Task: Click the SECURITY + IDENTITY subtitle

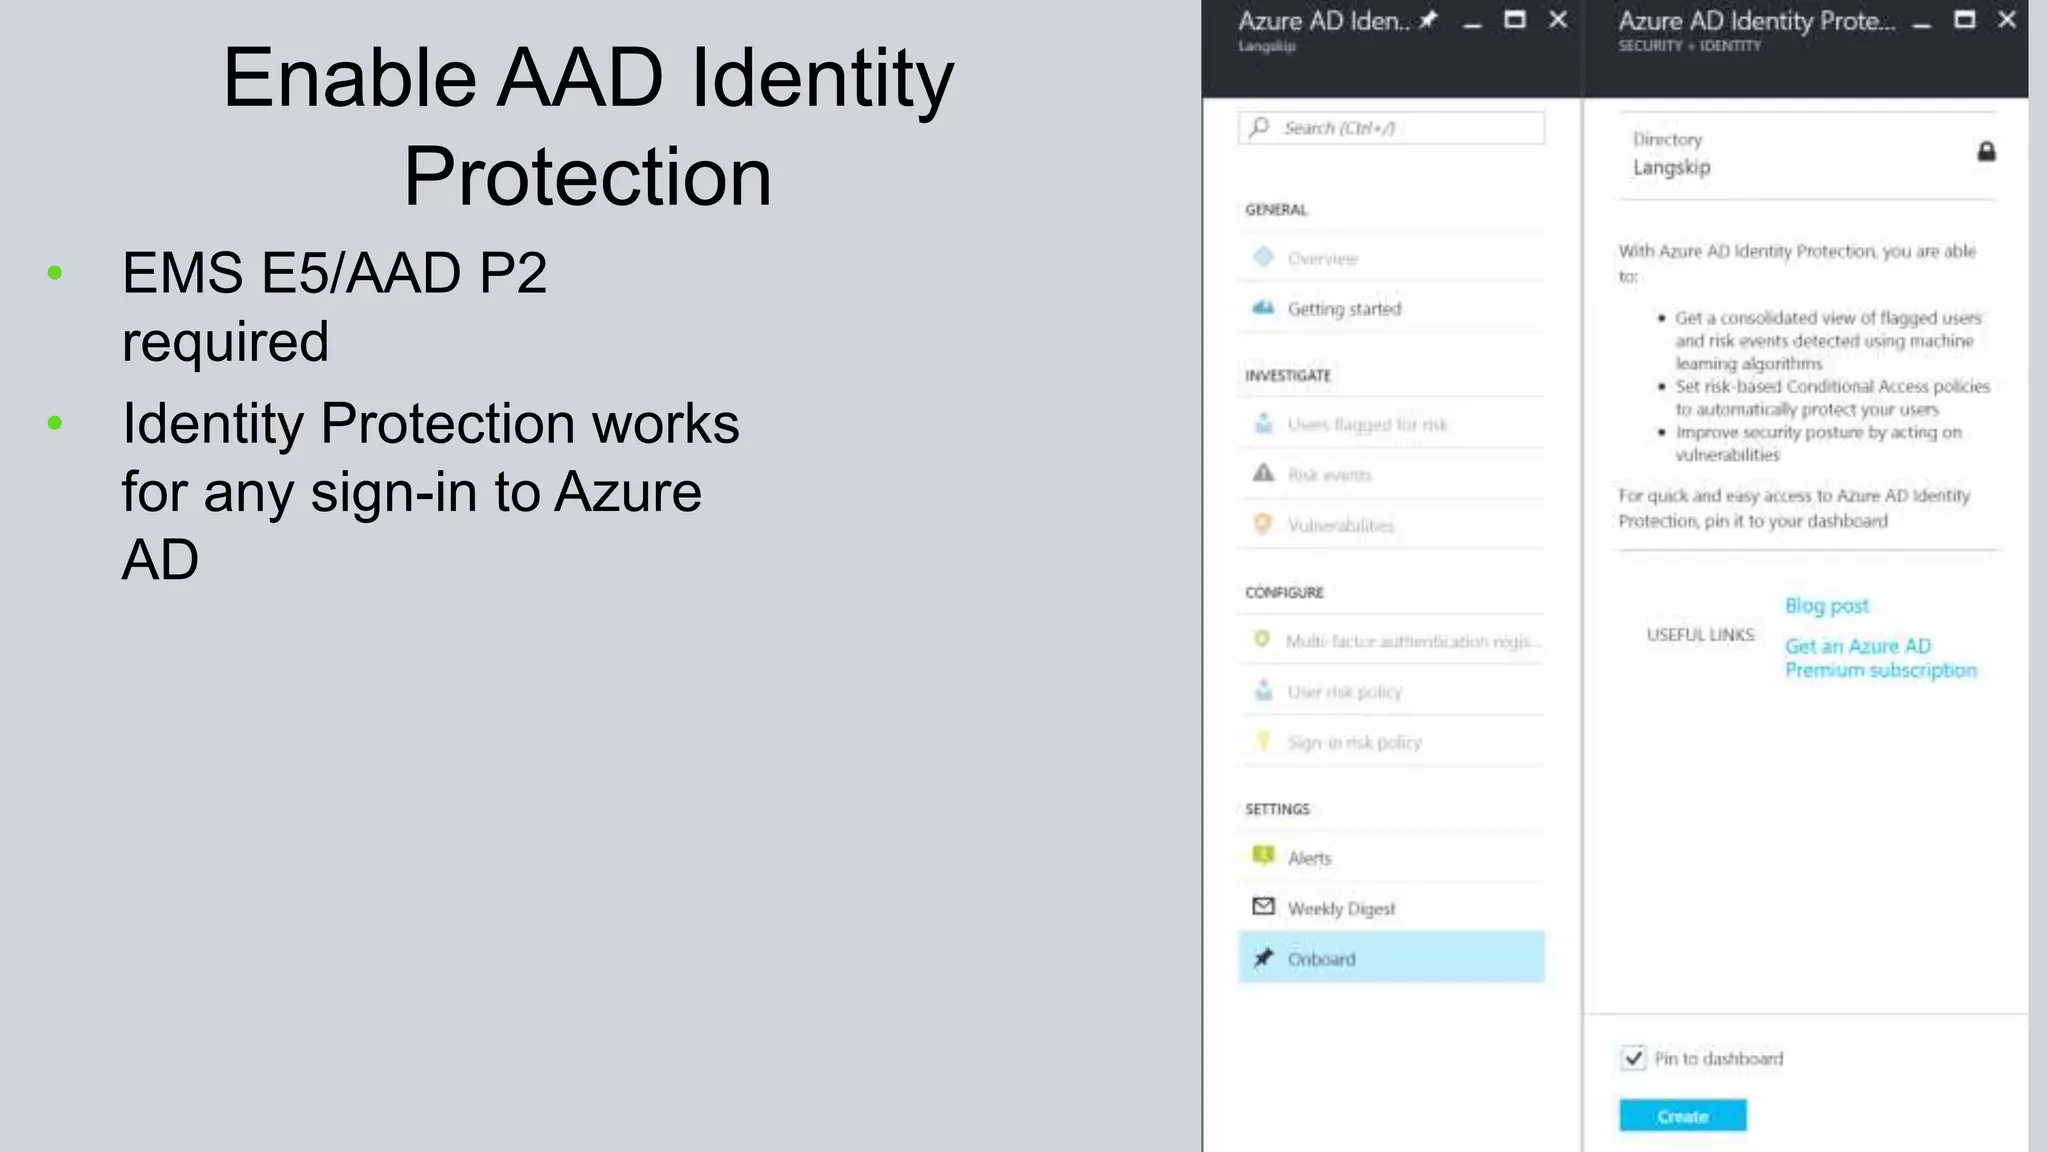Action: [1690, 46]
